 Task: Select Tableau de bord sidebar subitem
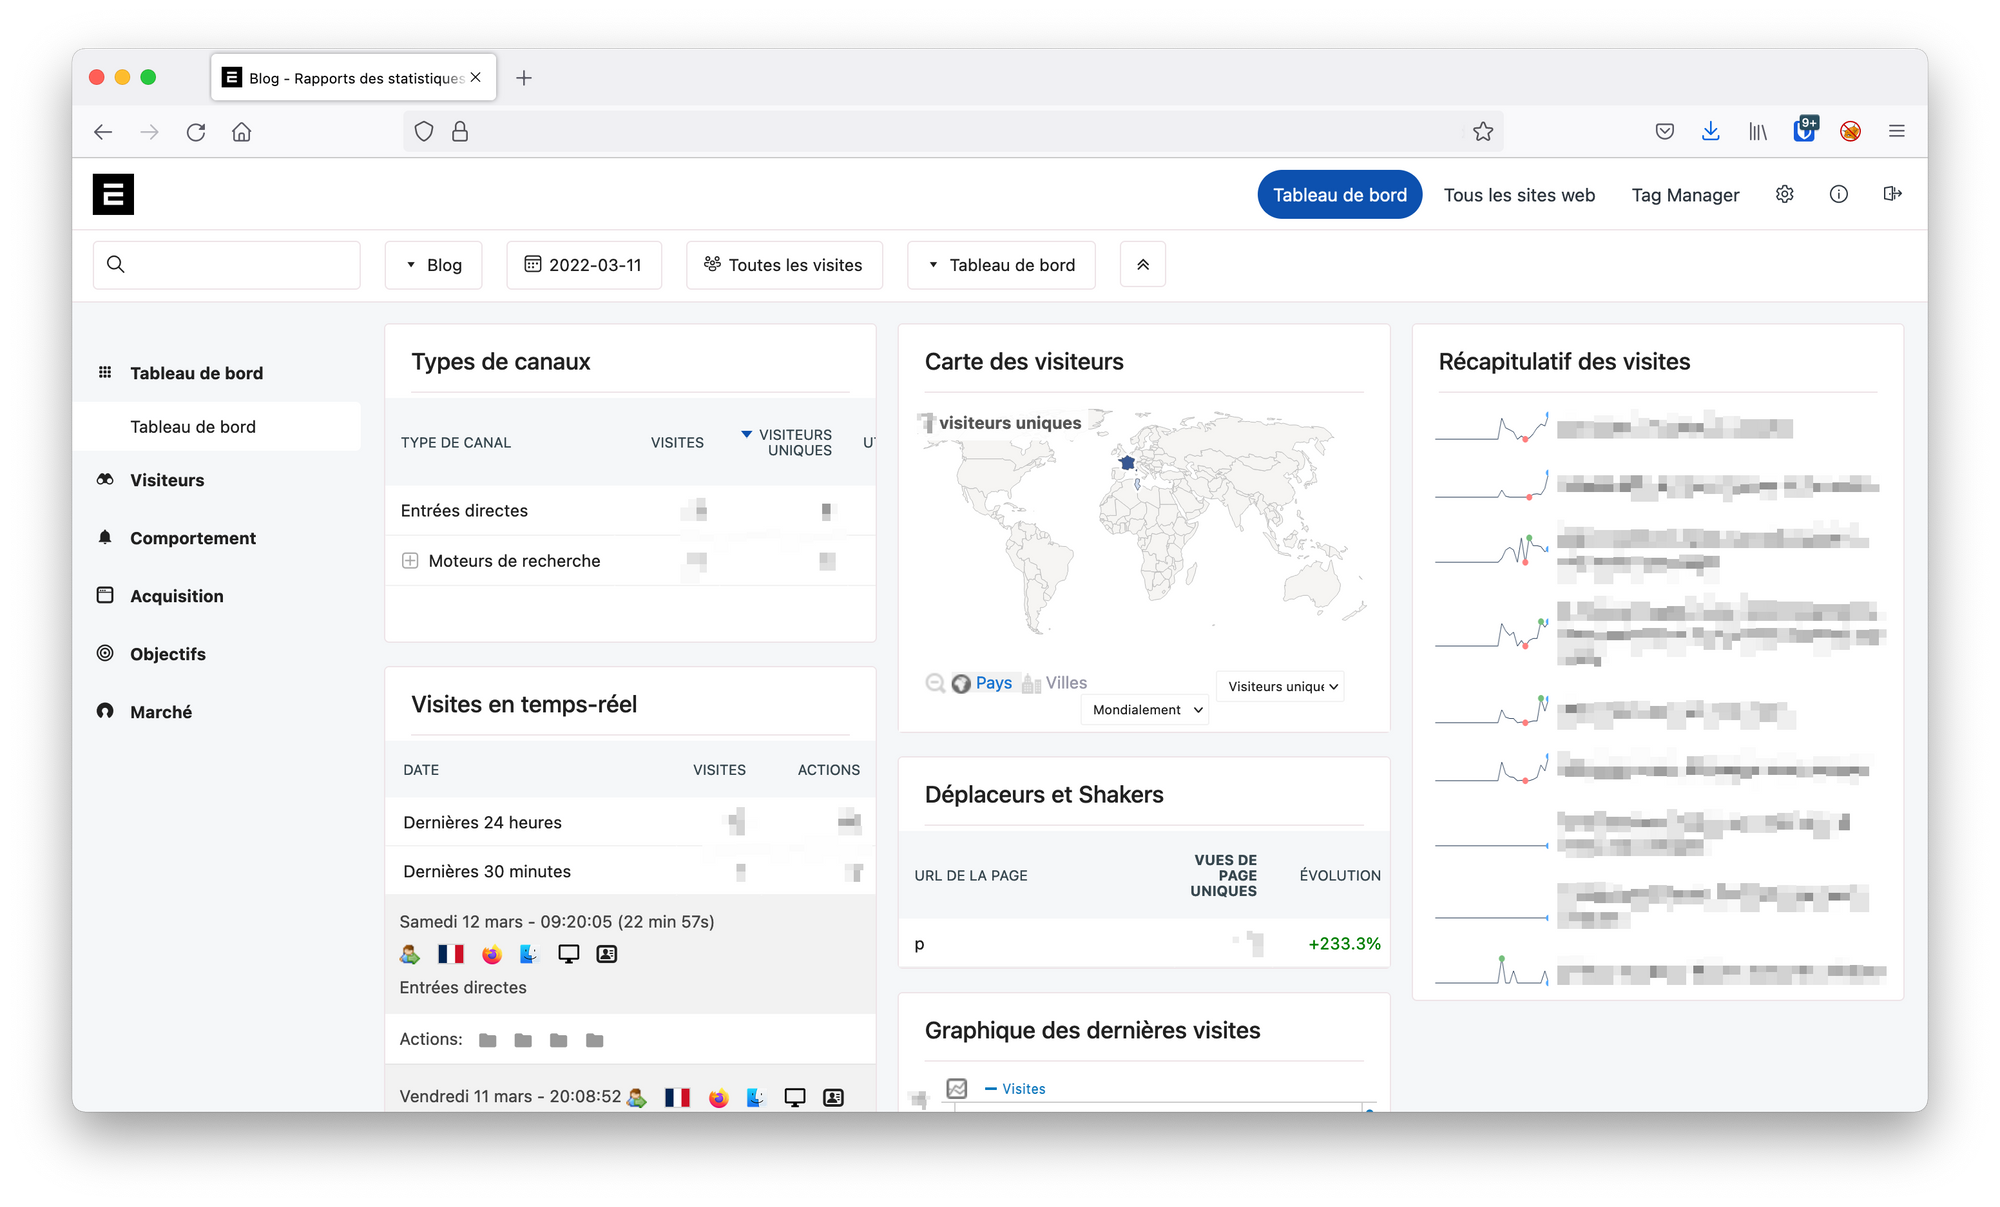coord(217,427)
